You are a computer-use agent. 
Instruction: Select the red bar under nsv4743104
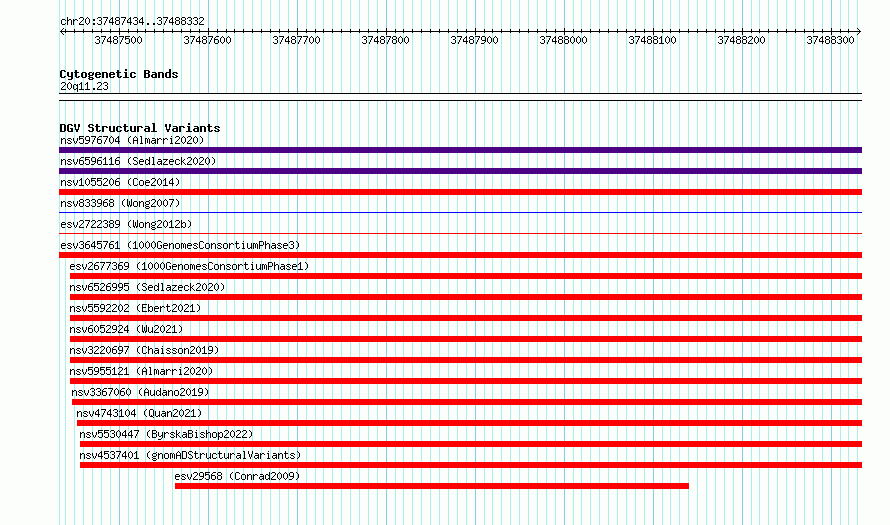[469, 423]
